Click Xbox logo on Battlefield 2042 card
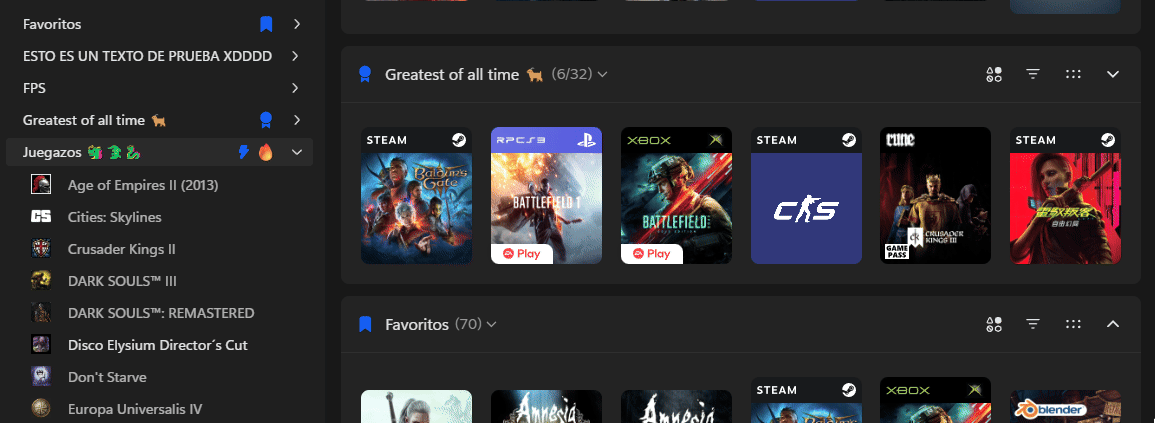This screenshot has height=423, width=1155. click(x=715, y=140)
